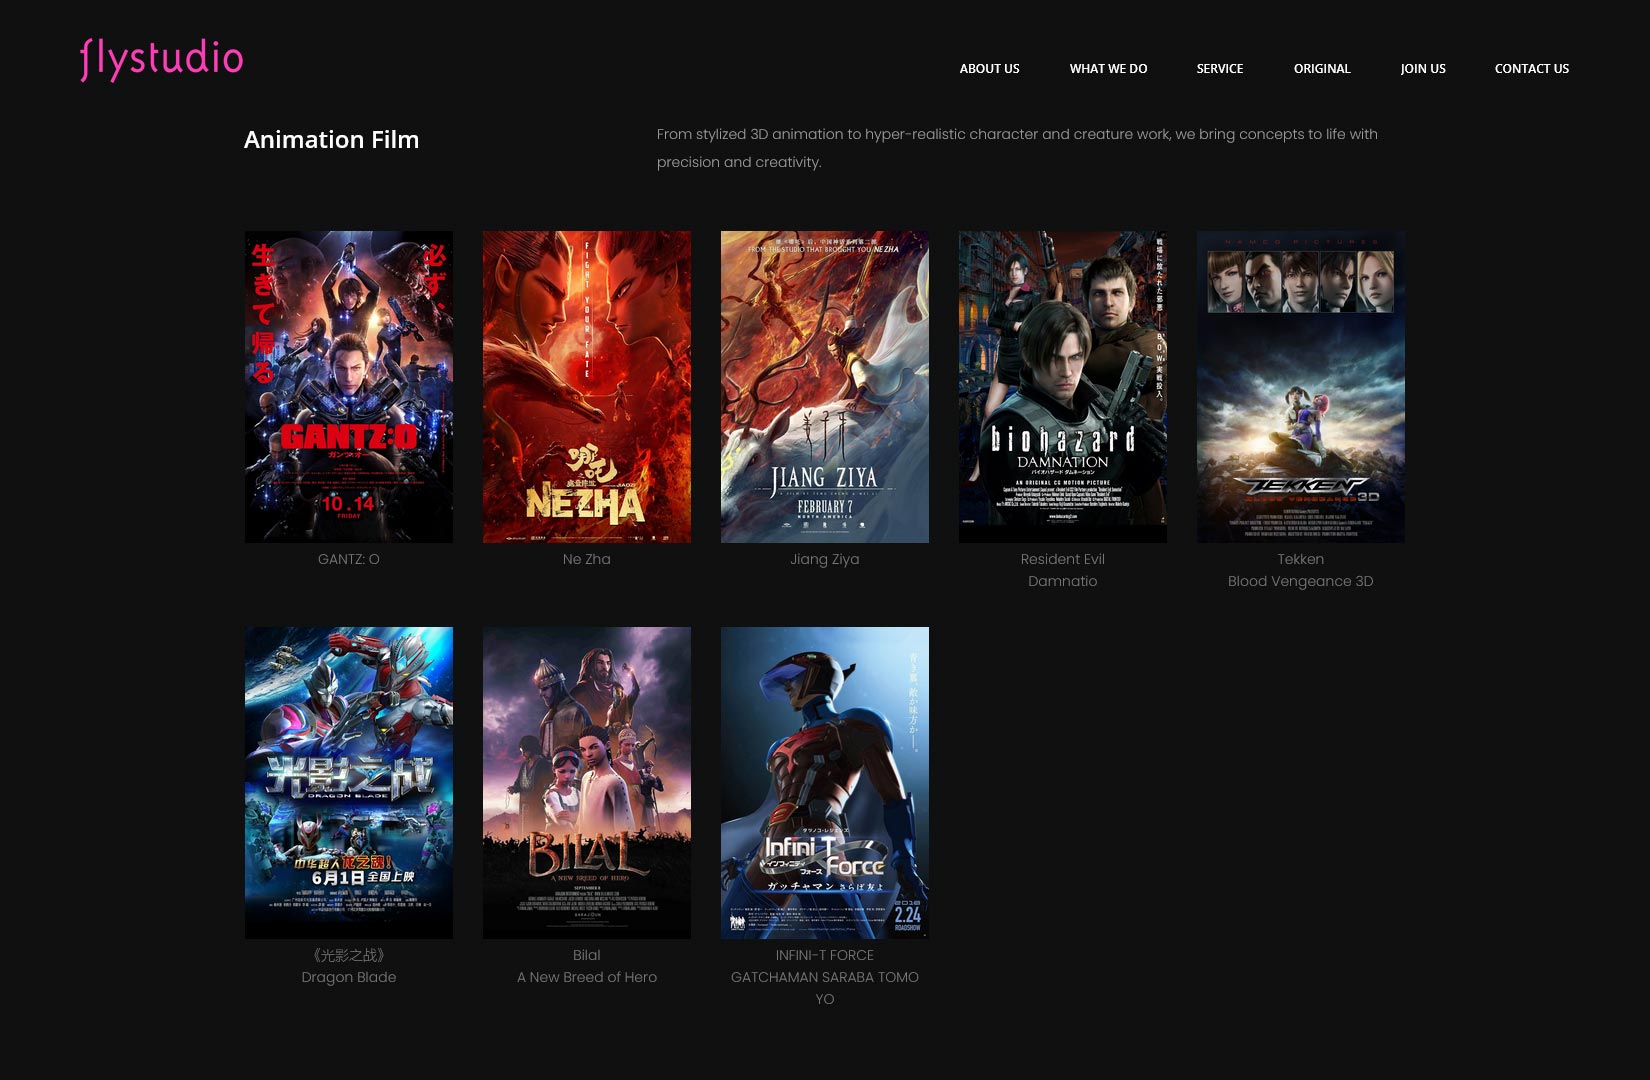Click the 'Resident Evil' caption
This screenshot has height=1080, width=1650.
click(1063, 559)
